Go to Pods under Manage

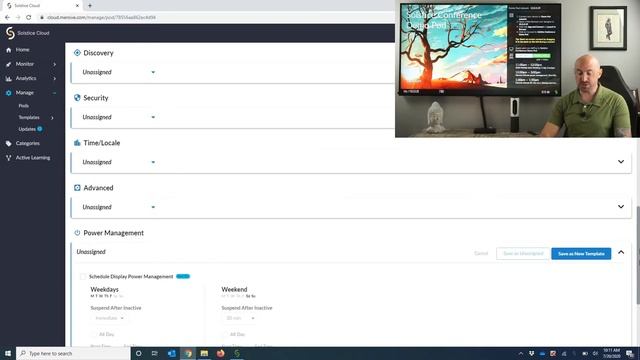point(24,106)
